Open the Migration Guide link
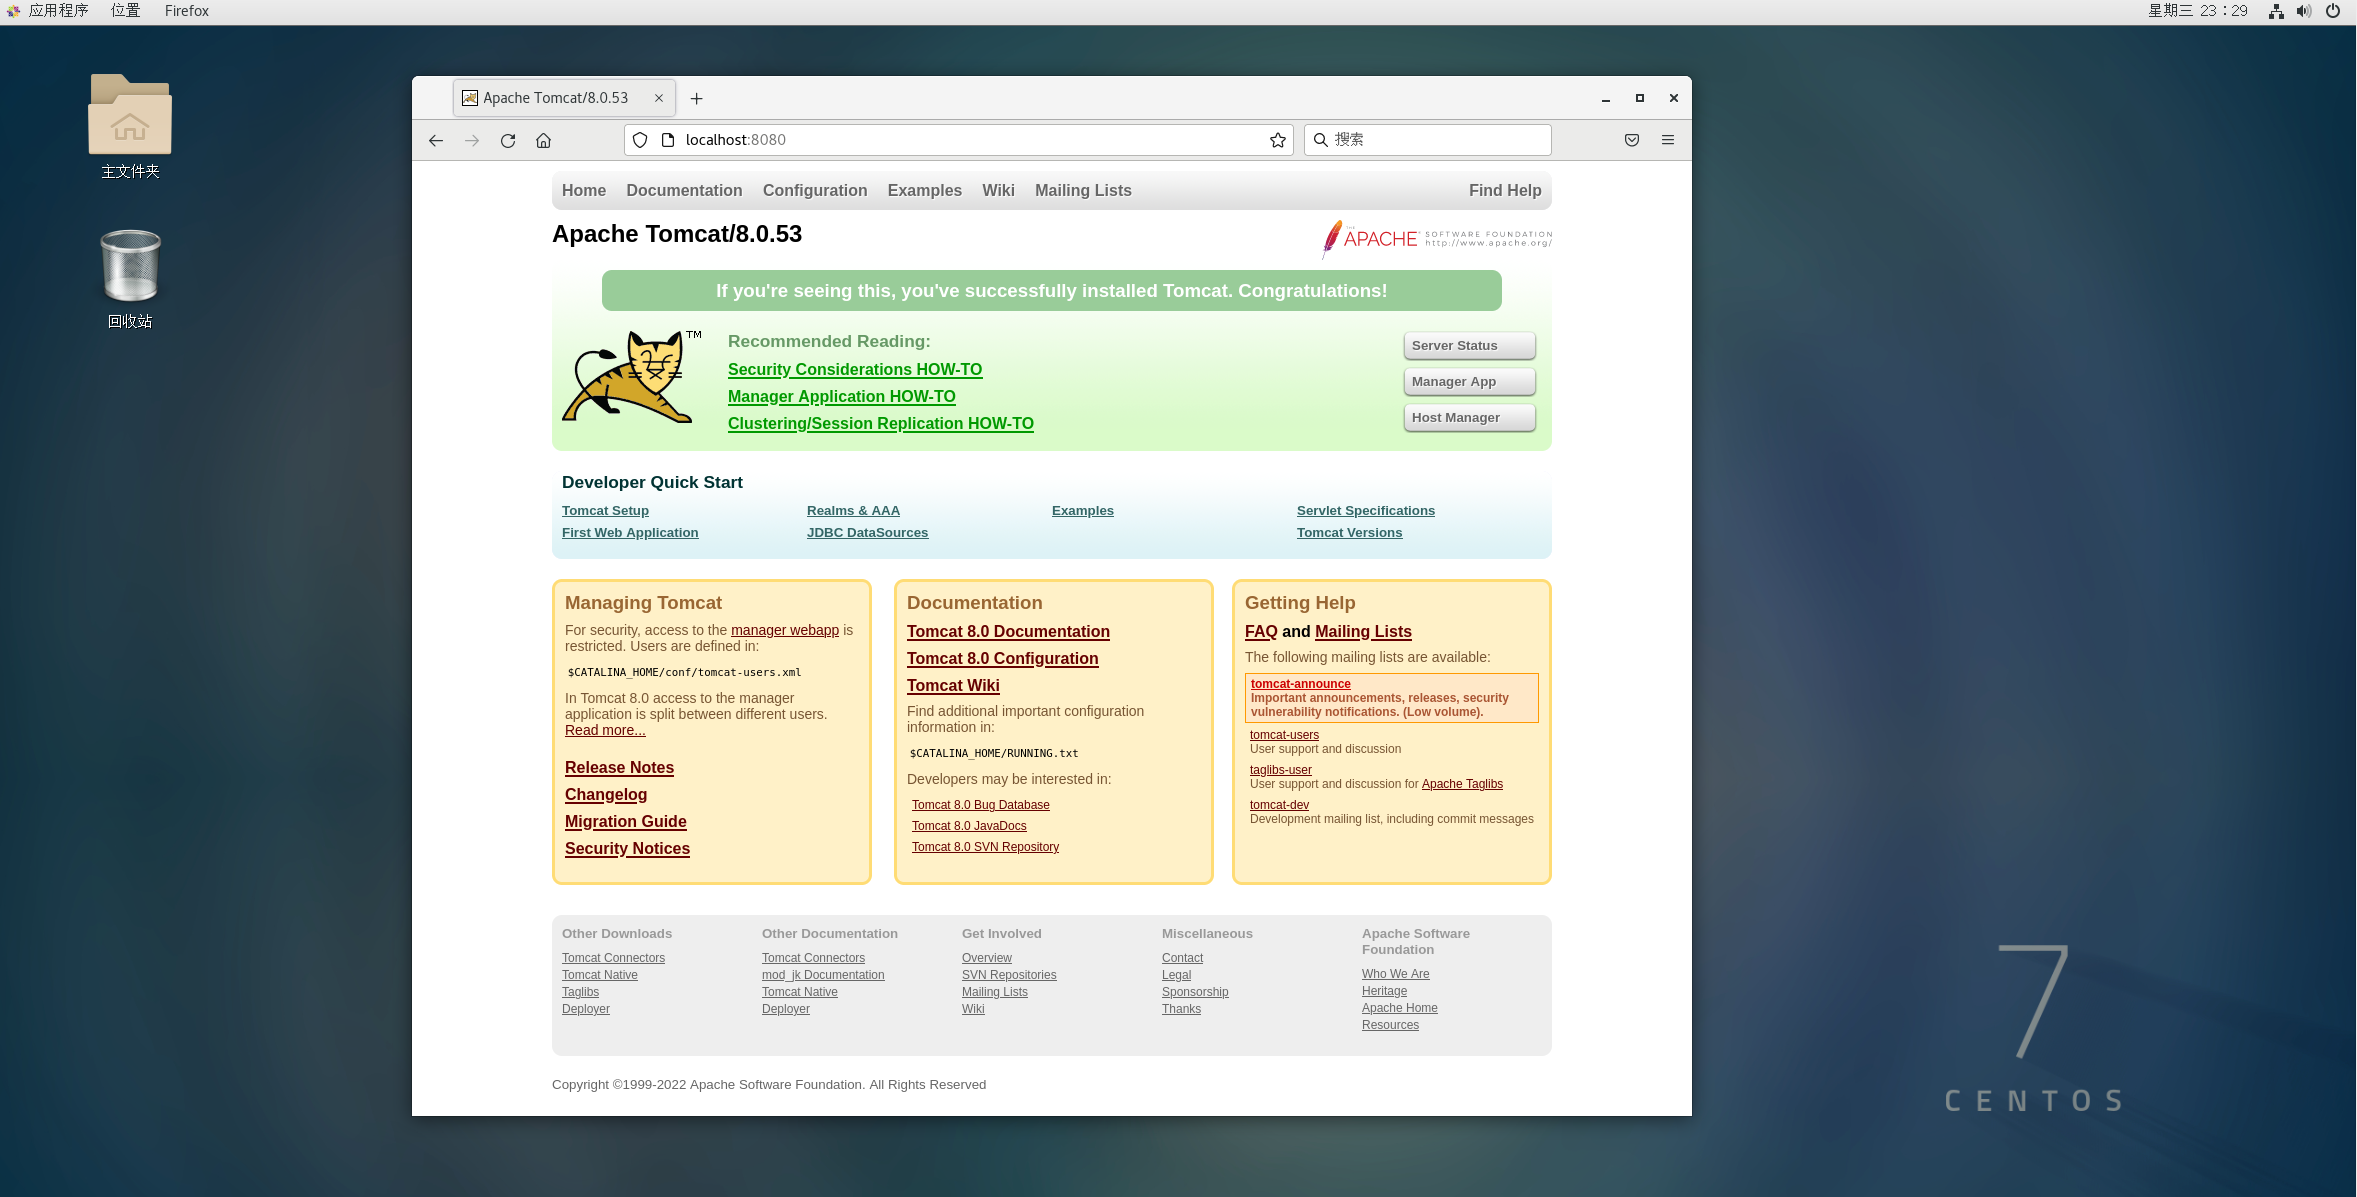The width and height of the screenshot is (2357, 1197). click(626, 822)
